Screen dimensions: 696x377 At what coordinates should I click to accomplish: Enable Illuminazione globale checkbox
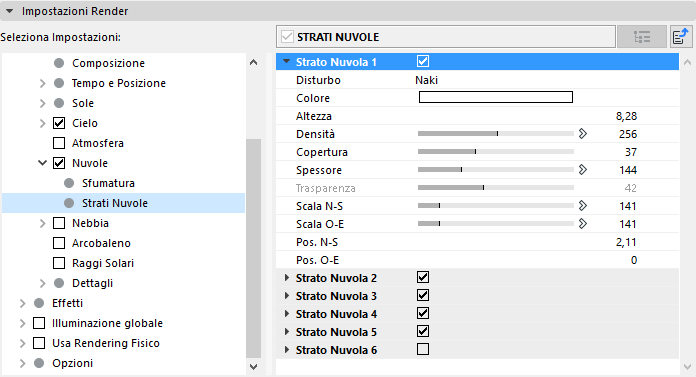click(39, 323)
